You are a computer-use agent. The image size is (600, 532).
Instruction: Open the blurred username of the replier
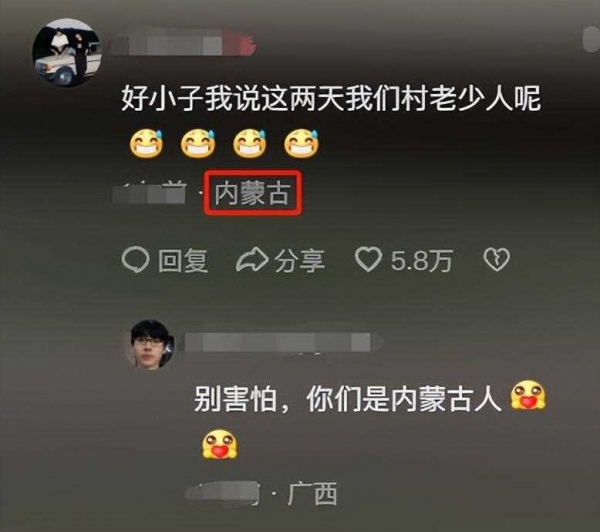(x=283, y=342)
